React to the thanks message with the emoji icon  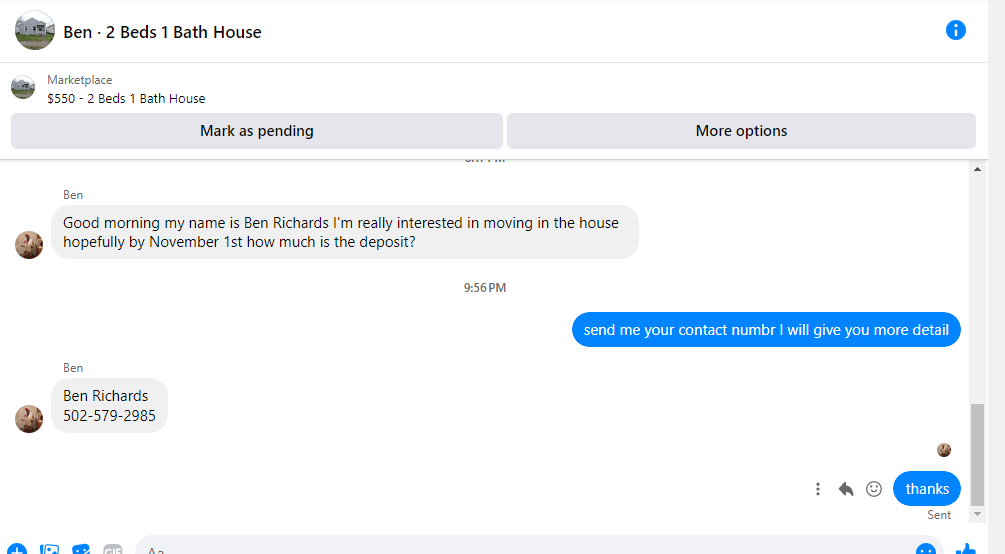(x=874, y=489)
